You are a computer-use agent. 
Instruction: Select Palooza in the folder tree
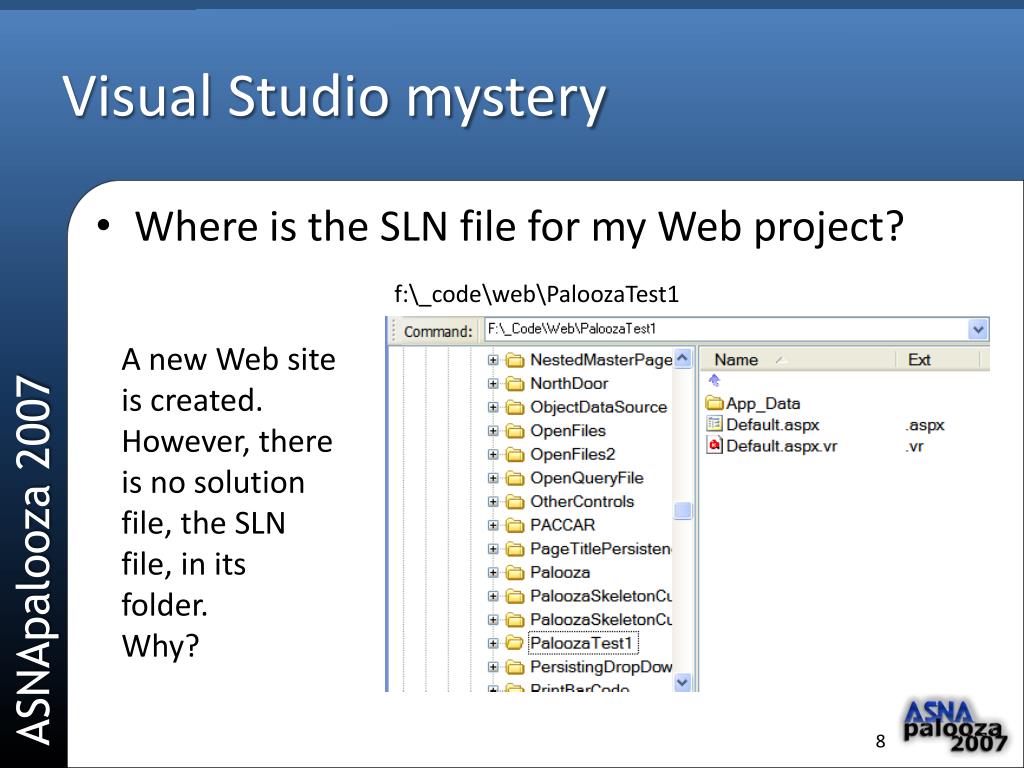tap(560, 573)
